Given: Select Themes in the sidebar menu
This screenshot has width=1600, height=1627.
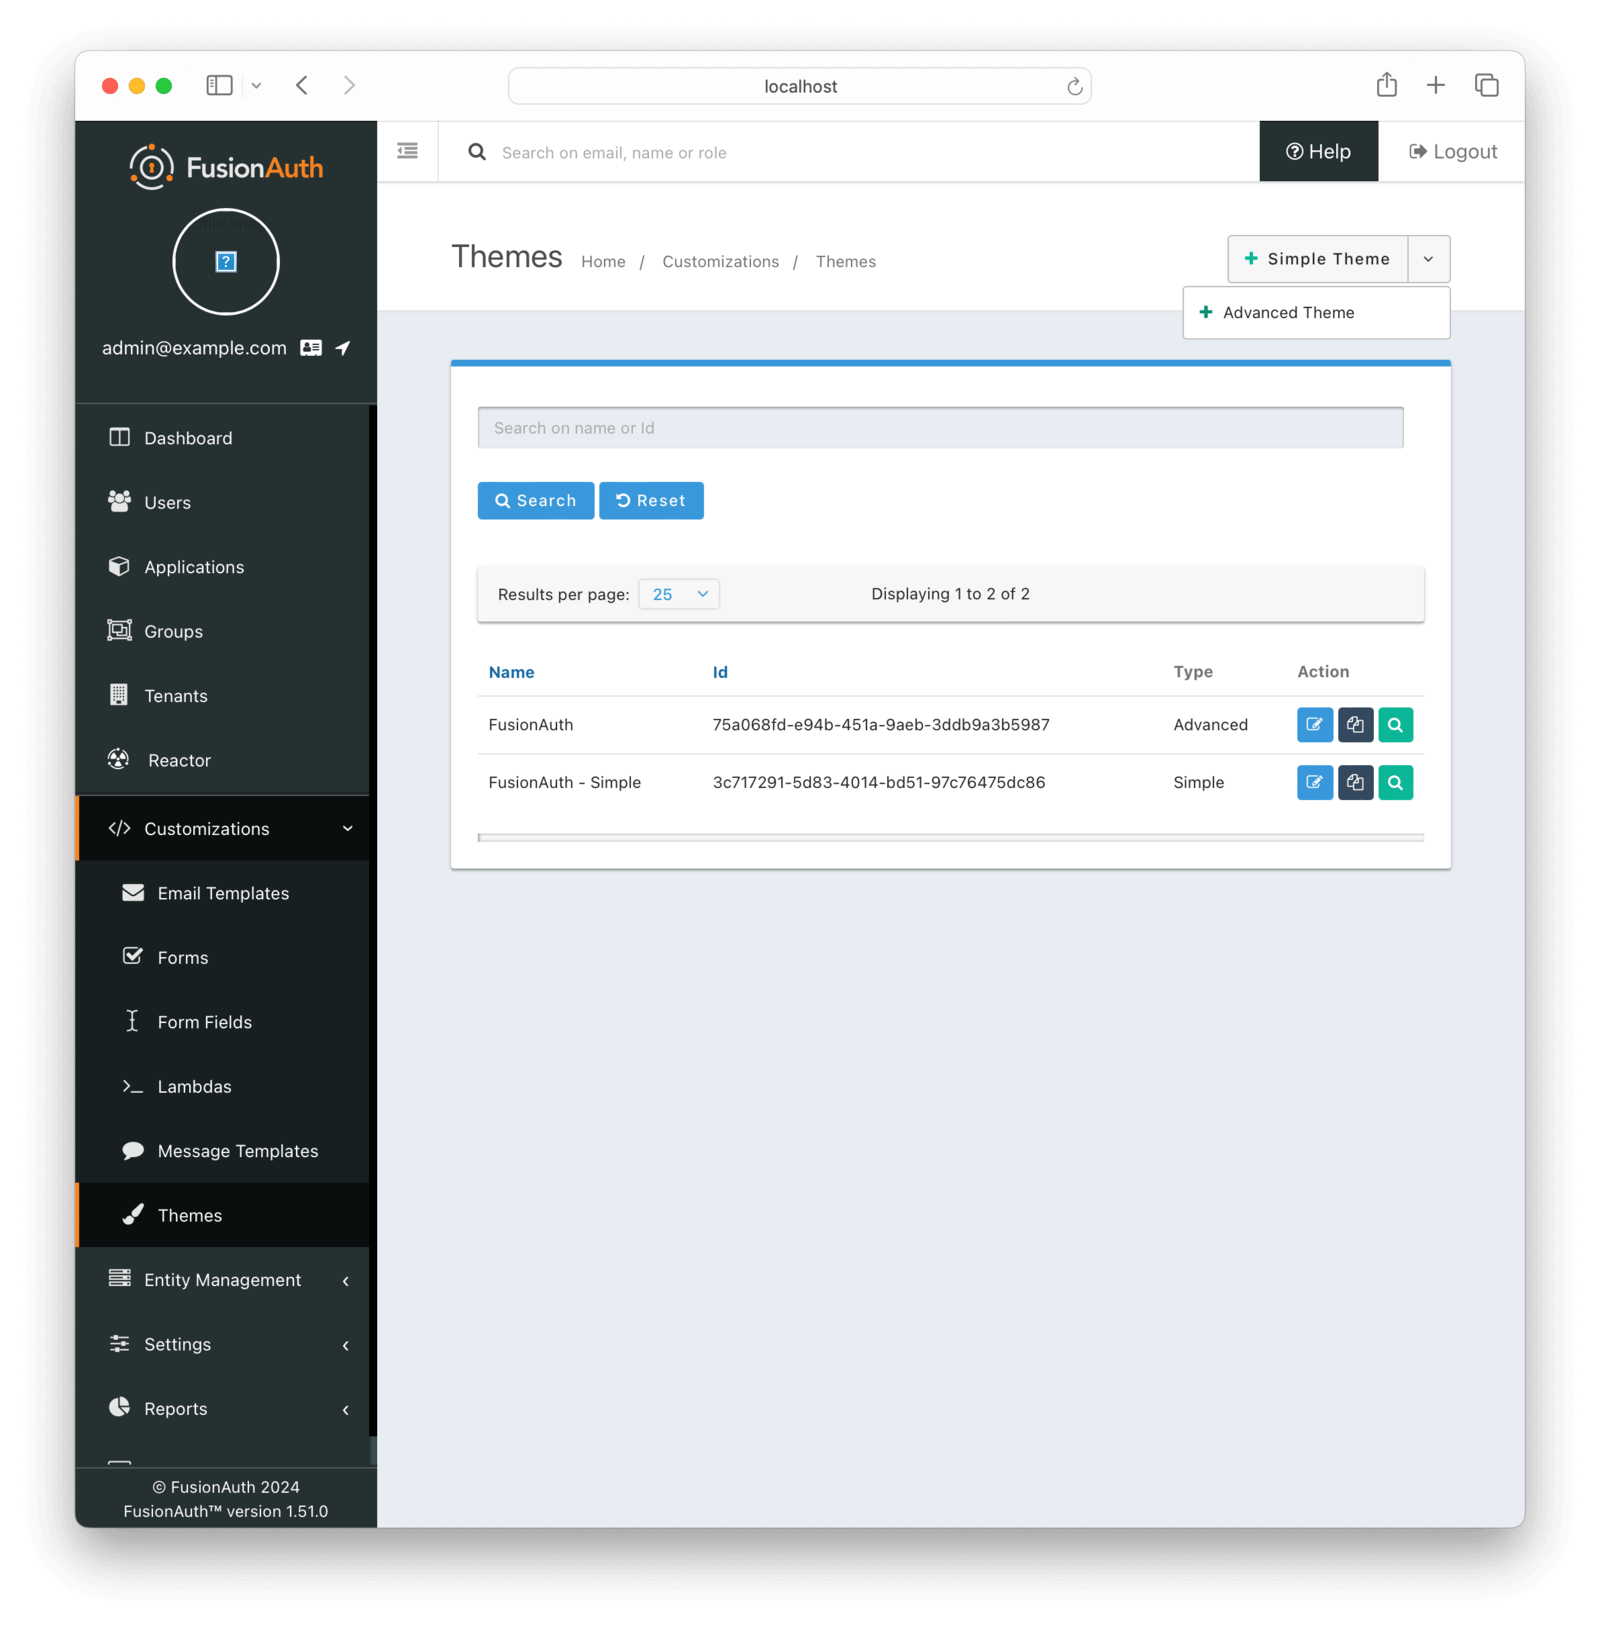Looking at the screenshot, I should [189, 1215].
